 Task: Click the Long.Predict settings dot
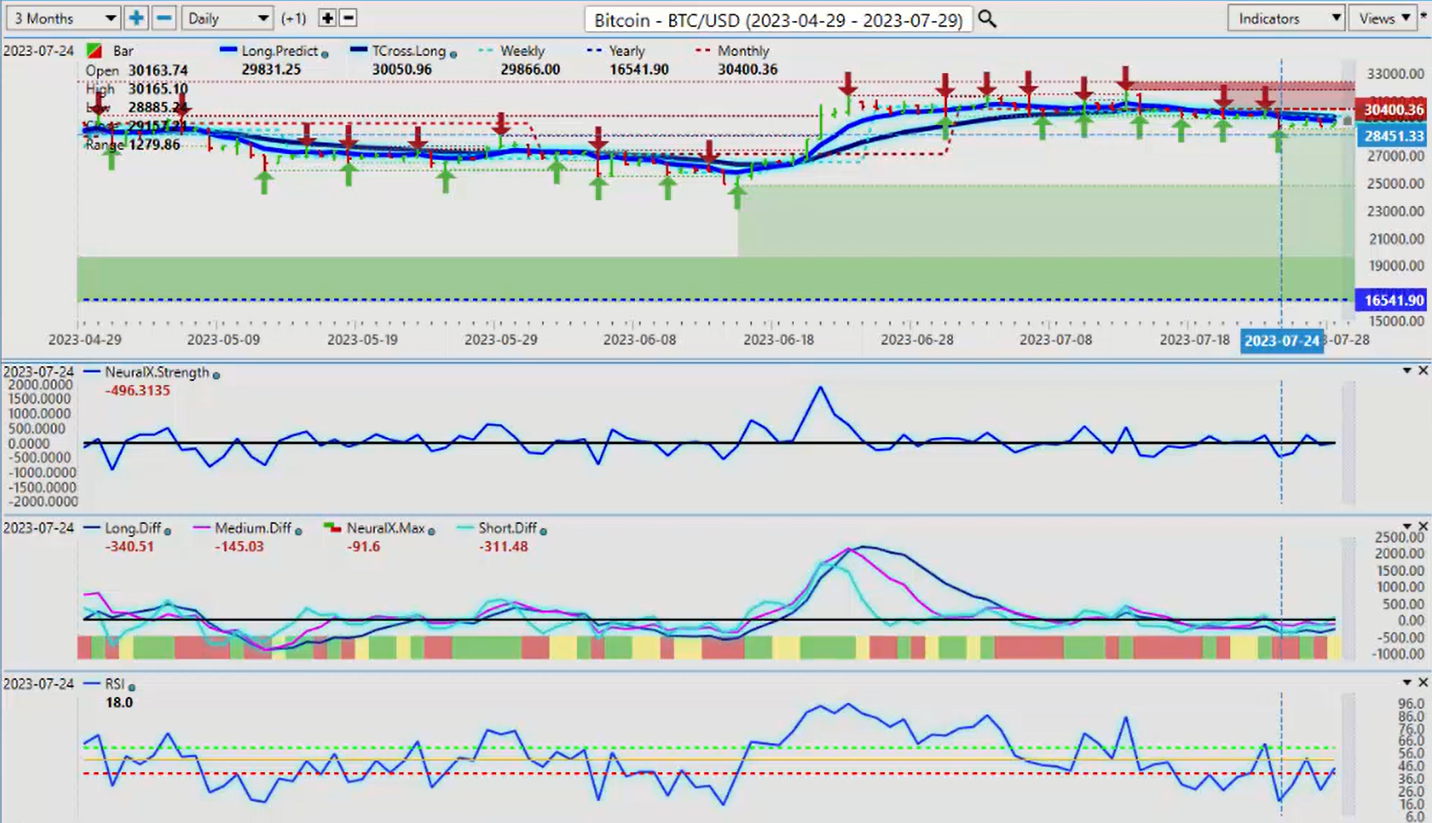pos(325,54)
